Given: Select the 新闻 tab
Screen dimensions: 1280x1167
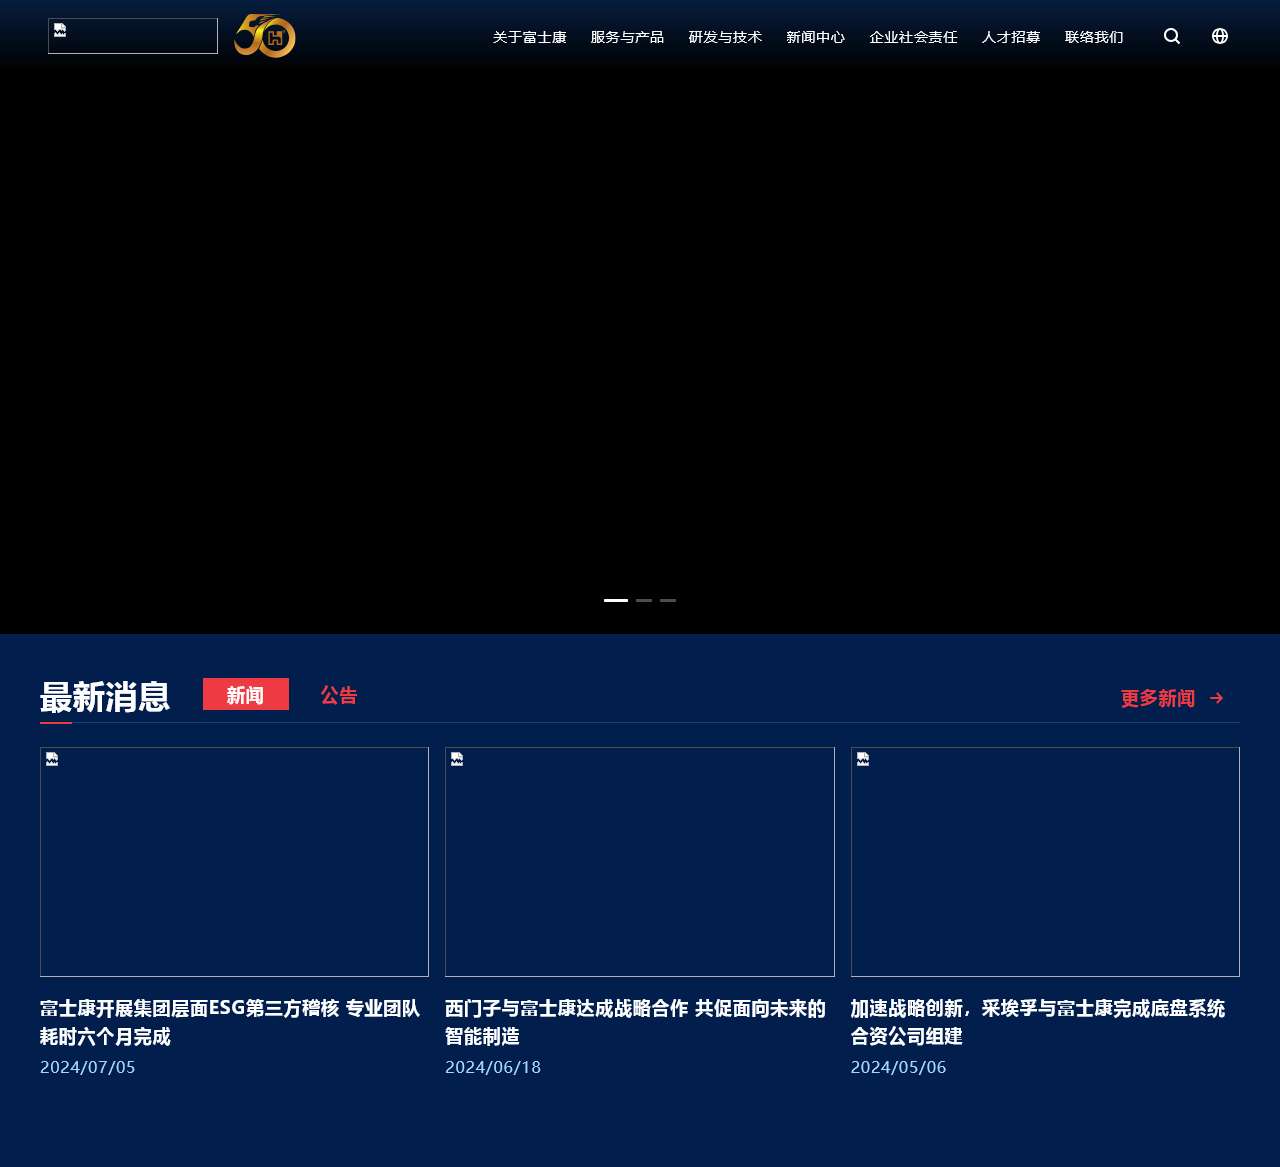Looking at the screenshot, I should (246, 694).
